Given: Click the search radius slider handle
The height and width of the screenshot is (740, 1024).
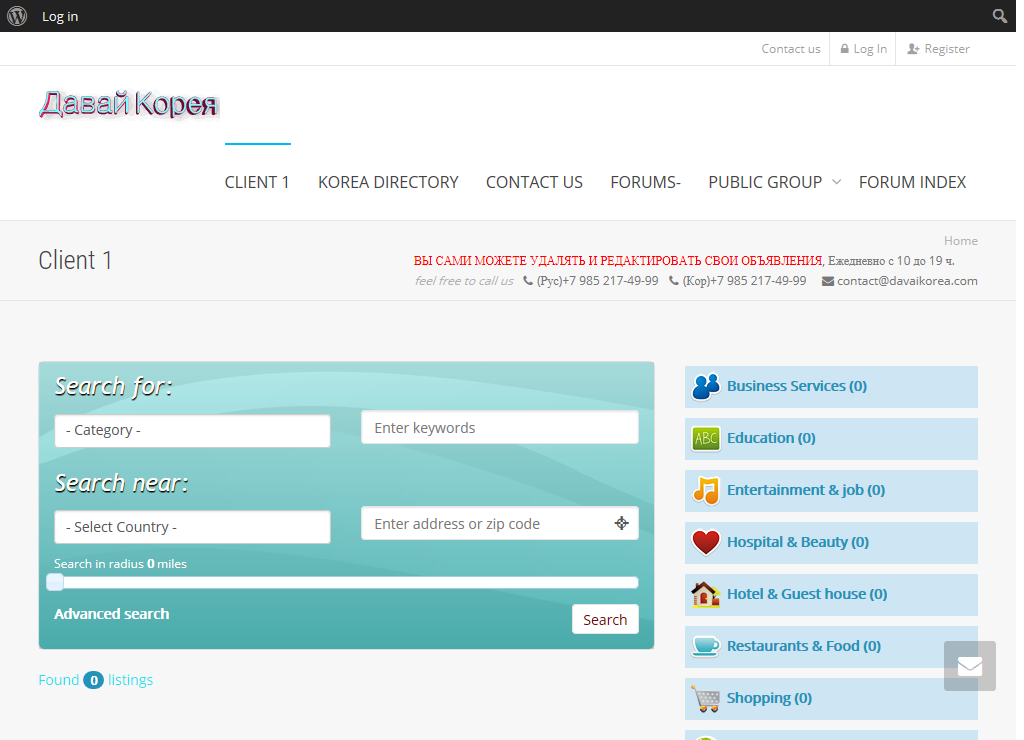Looking at the screenshot, I should (55, 582).
